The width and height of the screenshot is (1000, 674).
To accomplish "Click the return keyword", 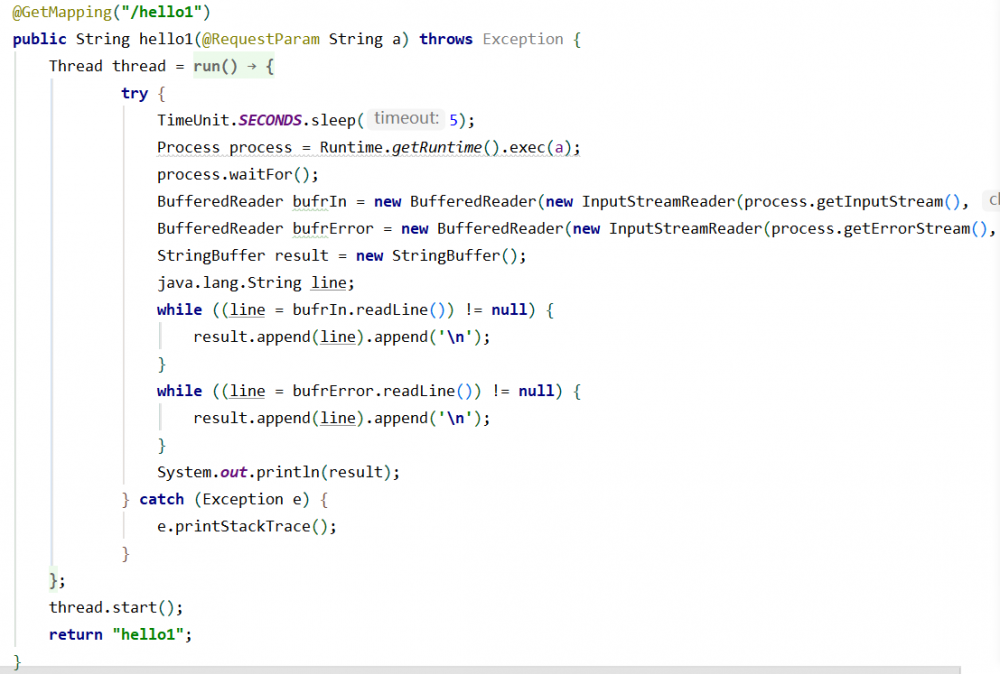I will click(x=76, y=635).
